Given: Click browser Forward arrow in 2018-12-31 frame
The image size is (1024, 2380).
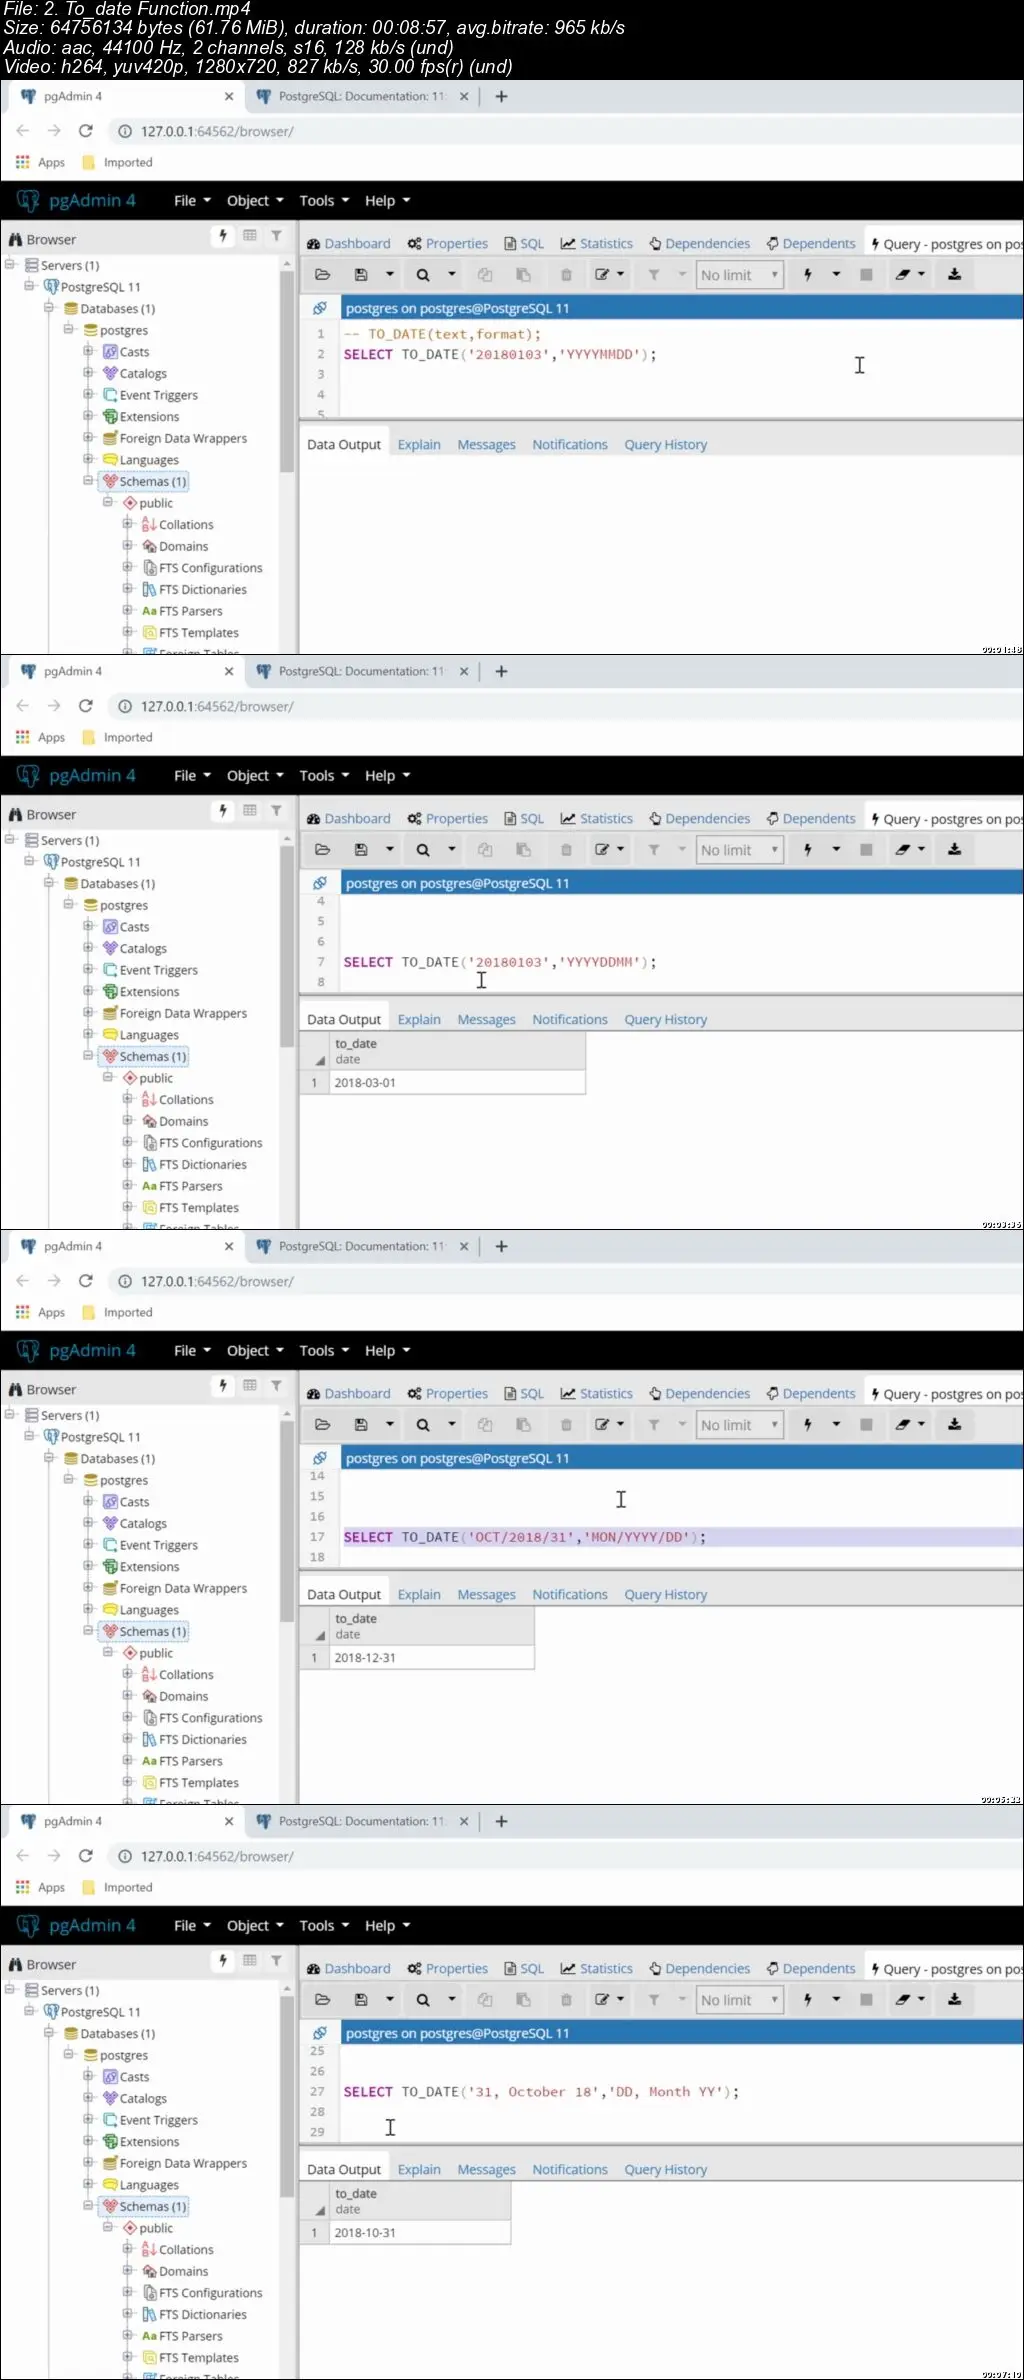Looking at the screenshot, I should coord(54,1281).
